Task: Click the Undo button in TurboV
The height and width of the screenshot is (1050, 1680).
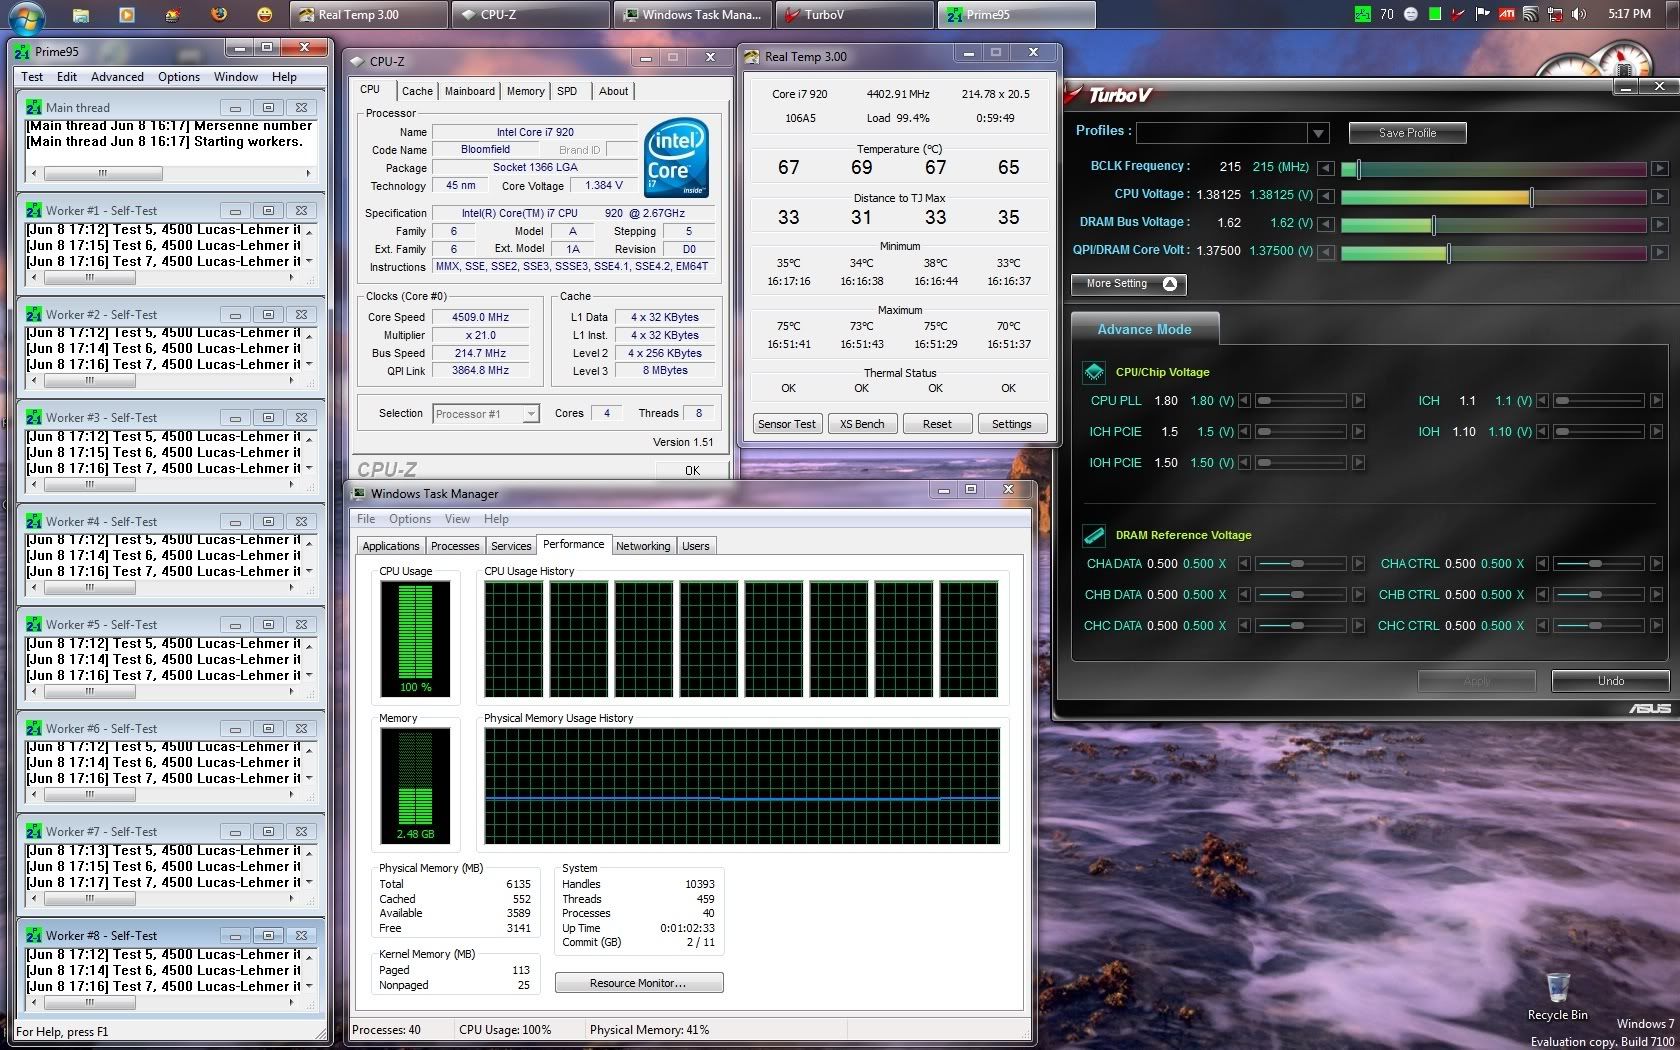Action: [x=1610, y=681]
